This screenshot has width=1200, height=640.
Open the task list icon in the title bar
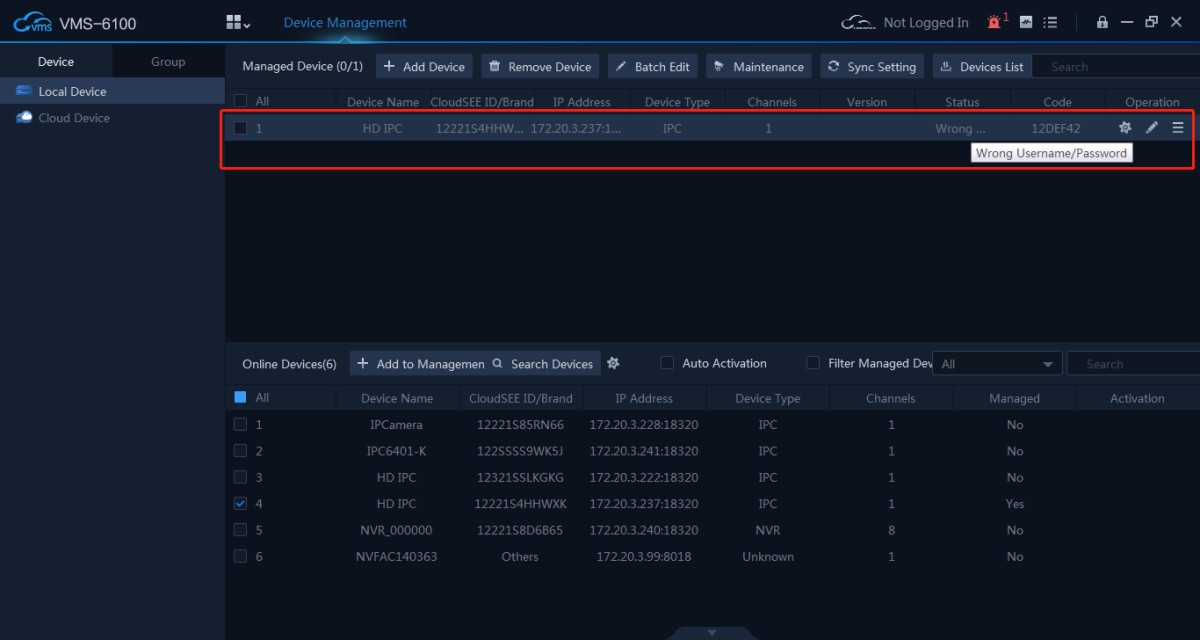tap(1050, 22)
